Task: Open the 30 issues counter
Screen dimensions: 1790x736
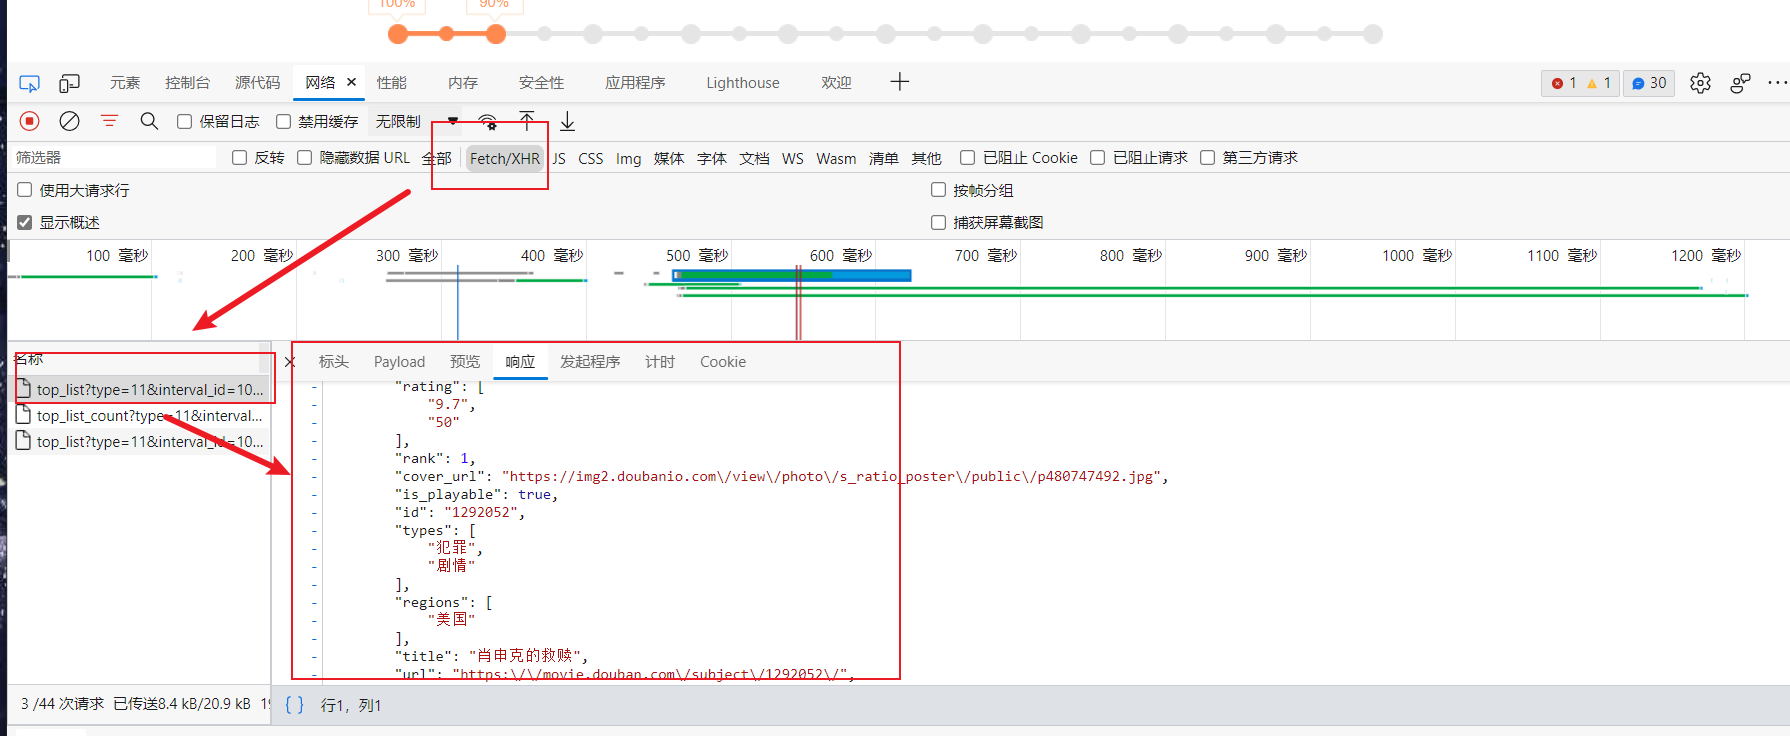Action: [1649, 83]
